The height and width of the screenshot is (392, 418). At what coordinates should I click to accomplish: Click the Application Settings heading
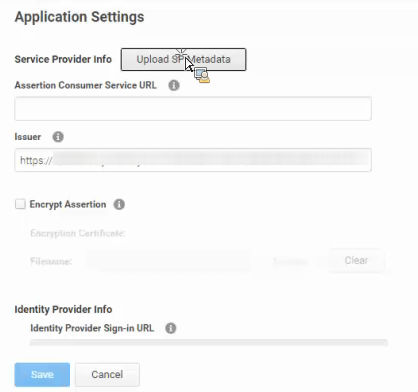point(79,17)
